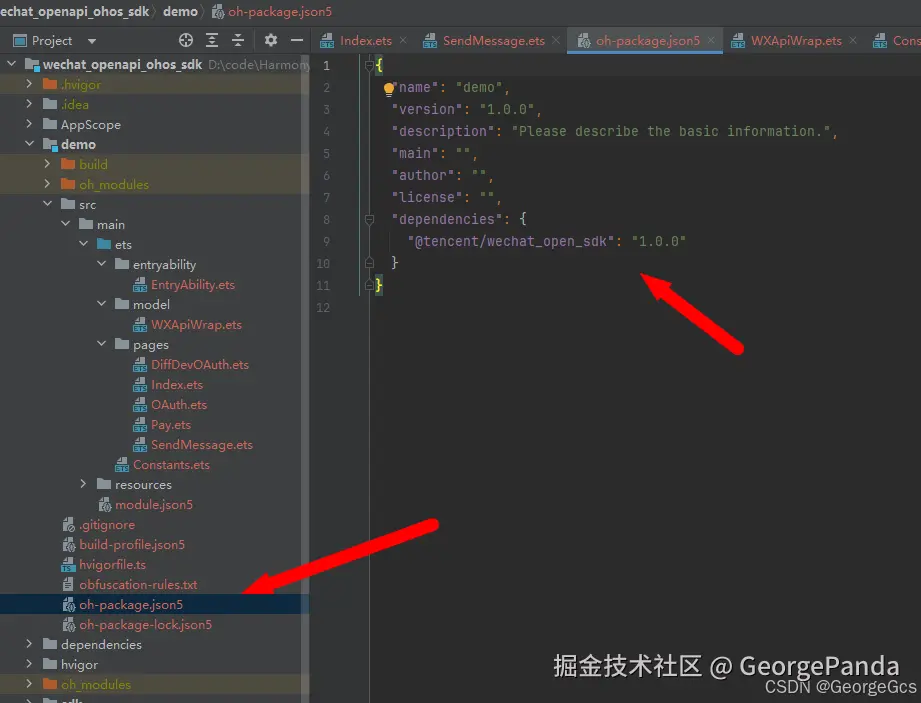Close the Index.ets tab
This screenshot has width=921, height=703.
(403, 40)
